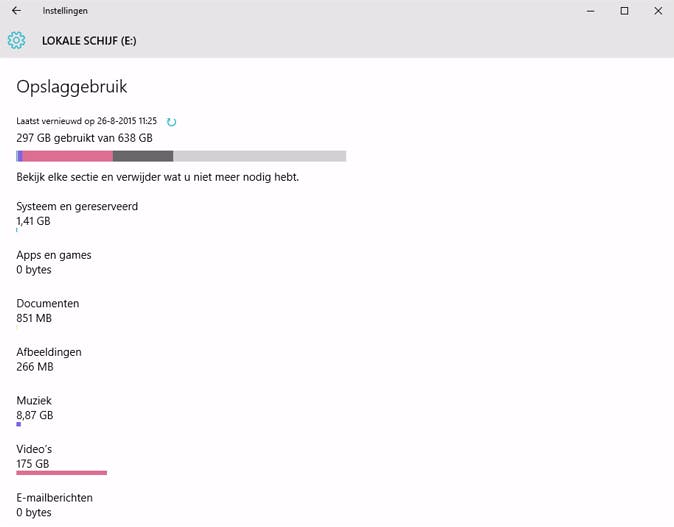Close the Instellingen window

point(656,11)
